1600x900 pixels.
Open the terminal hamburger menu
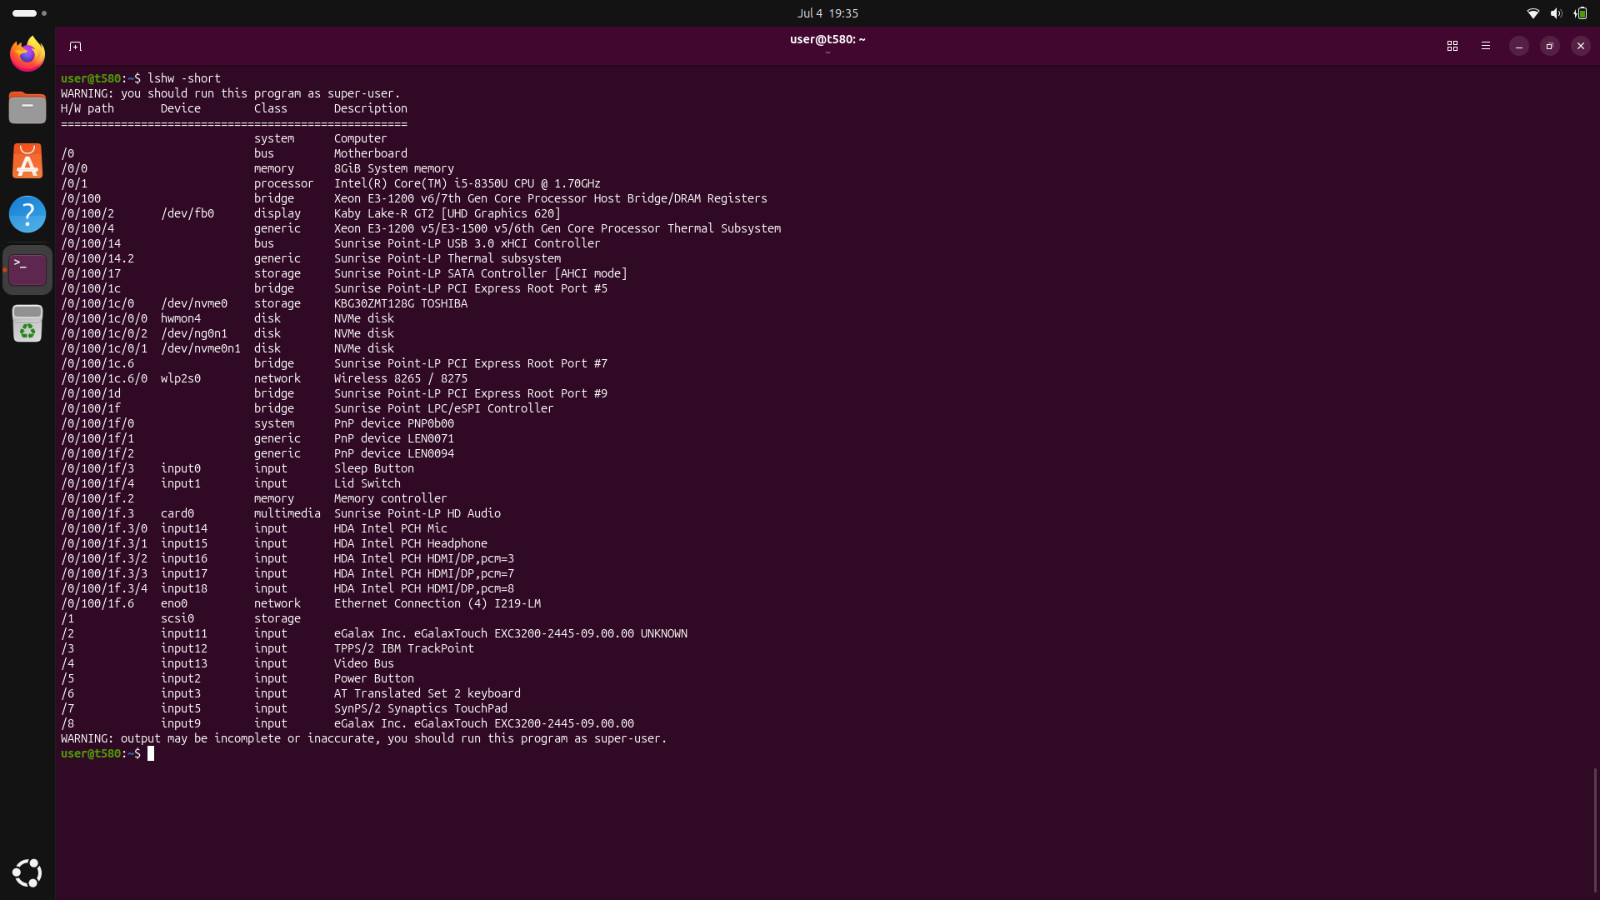pos(1485,46)
